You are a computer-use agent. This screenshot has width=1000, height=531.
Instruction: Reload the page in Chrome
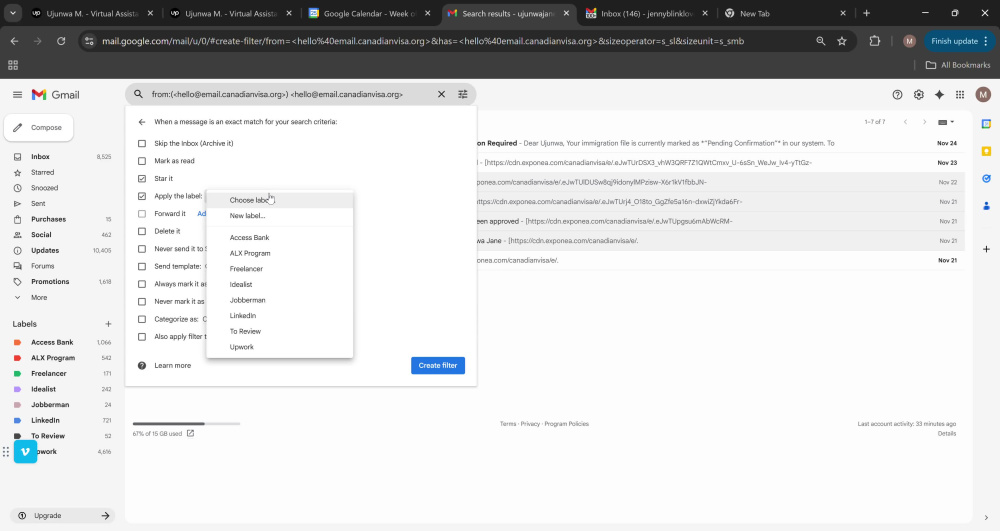pos(61,41)
